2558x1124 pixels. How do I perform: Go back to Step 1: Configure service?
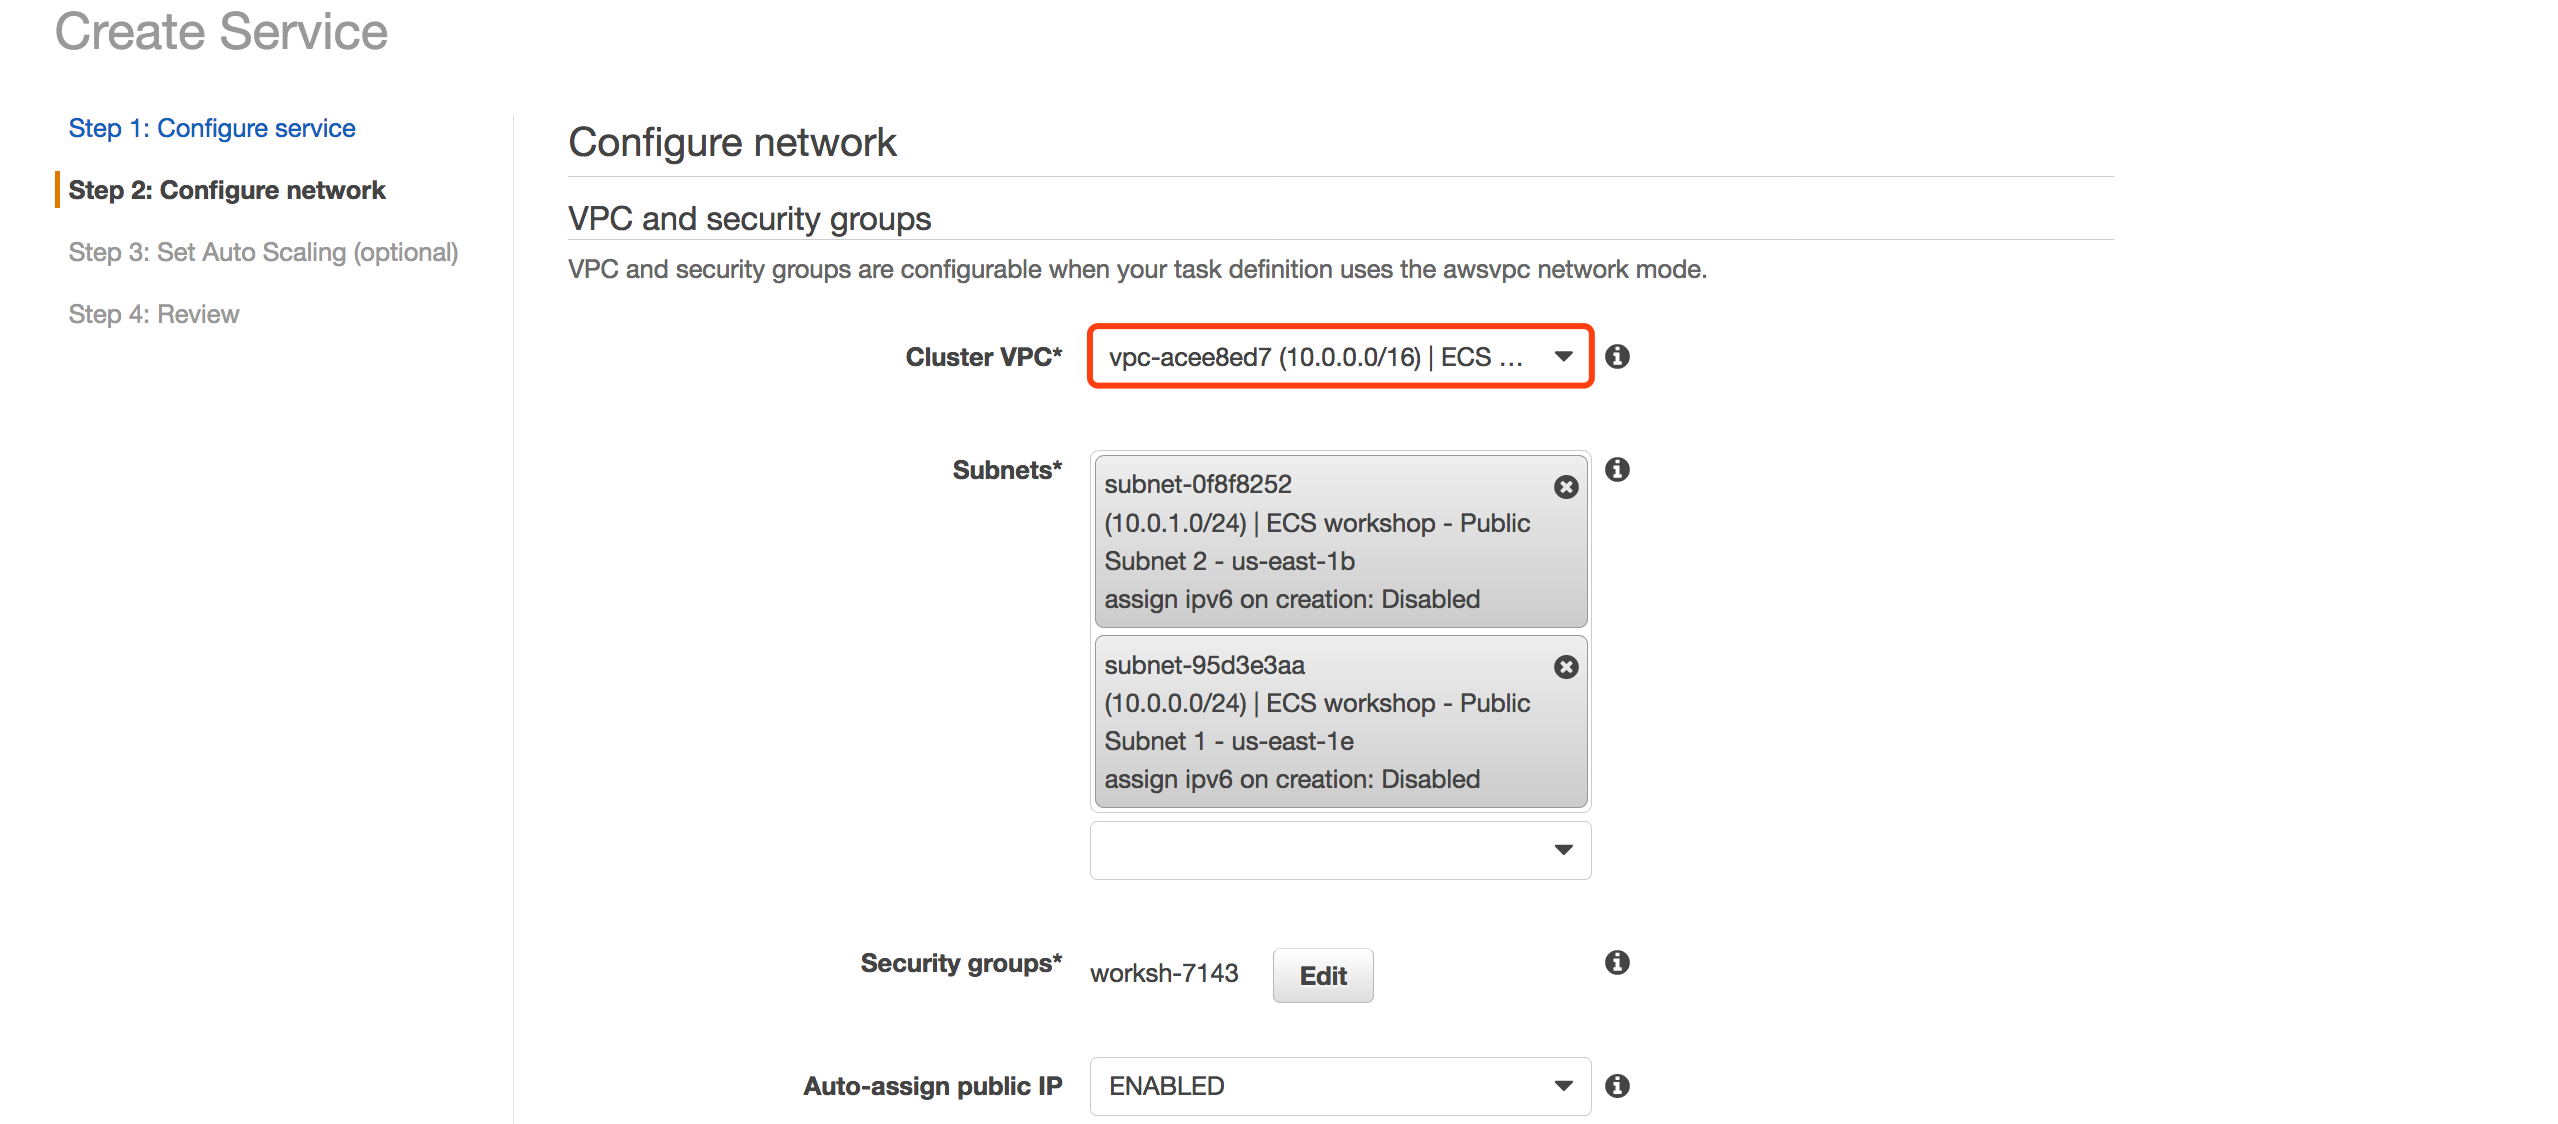[212, 128]
